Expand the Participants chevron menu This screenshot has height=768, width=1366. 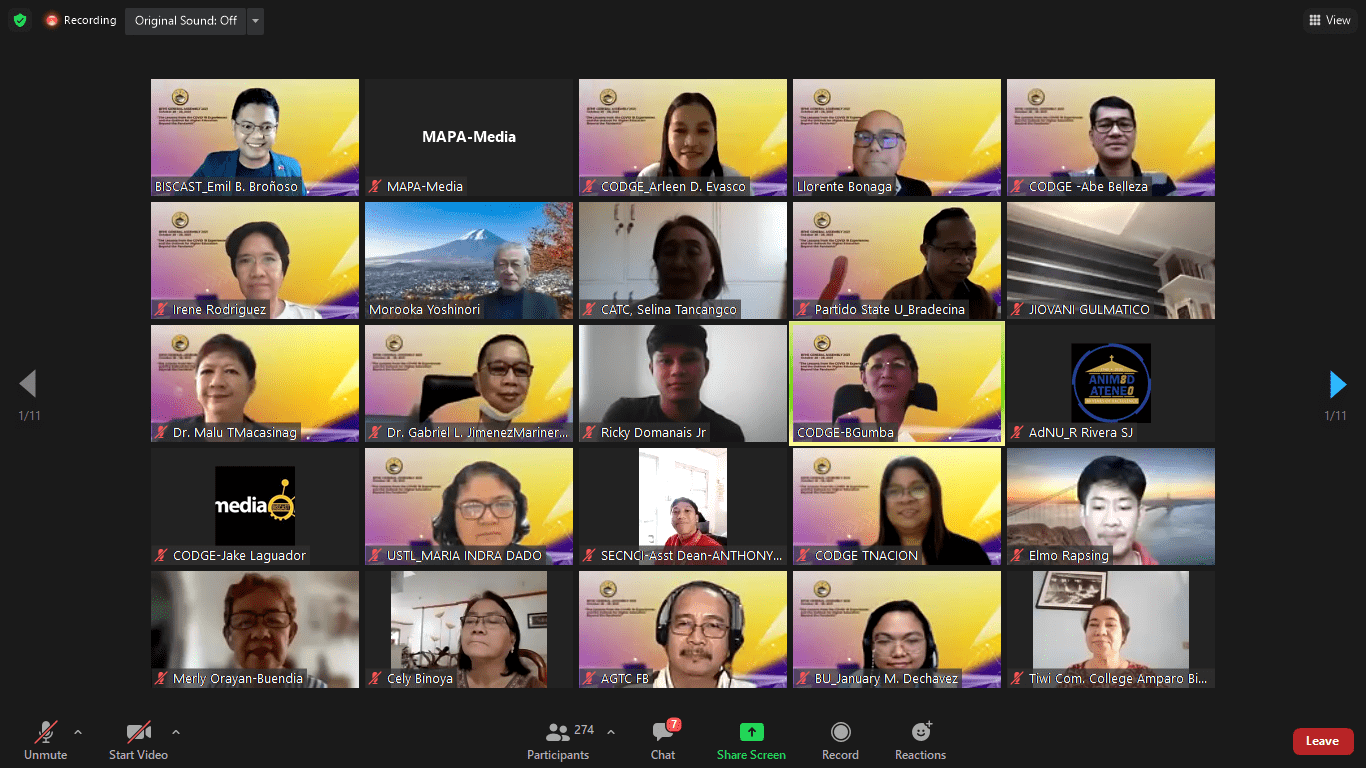(x=611, y=731)
